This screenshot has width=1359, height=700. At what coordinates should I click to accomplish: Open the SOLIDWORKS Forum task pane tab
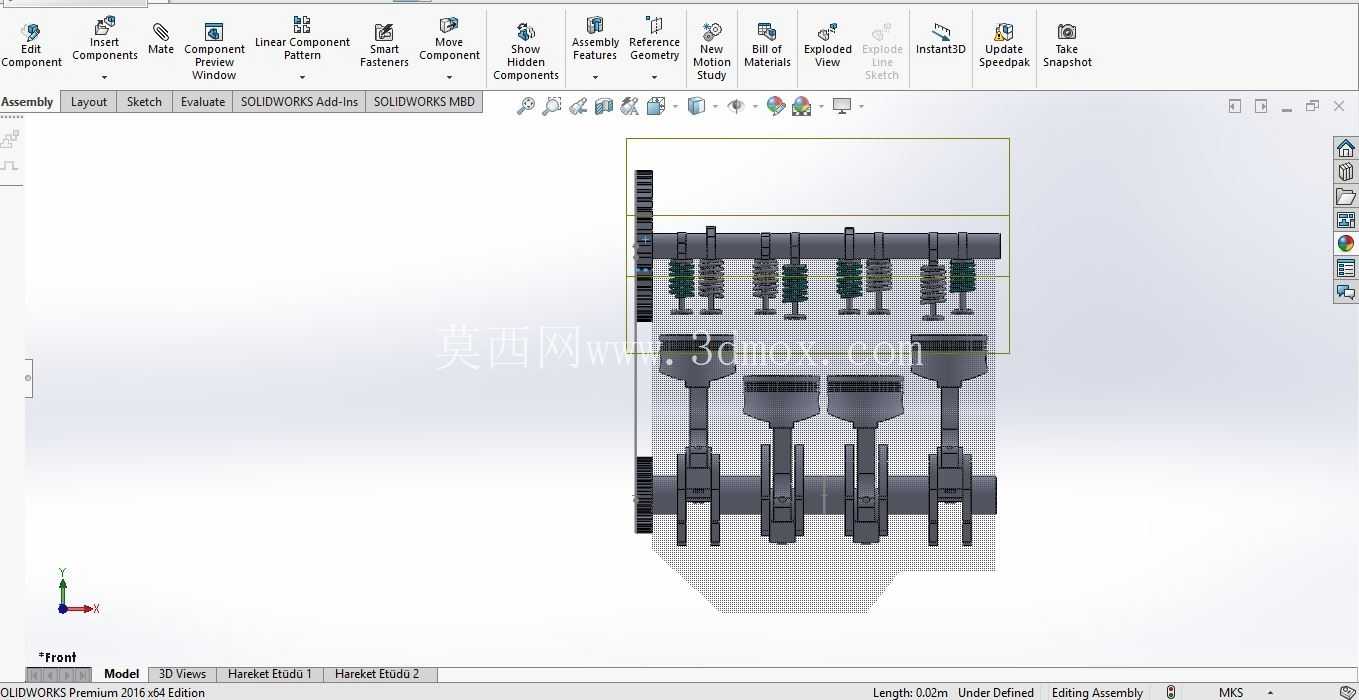(1346, 292)
